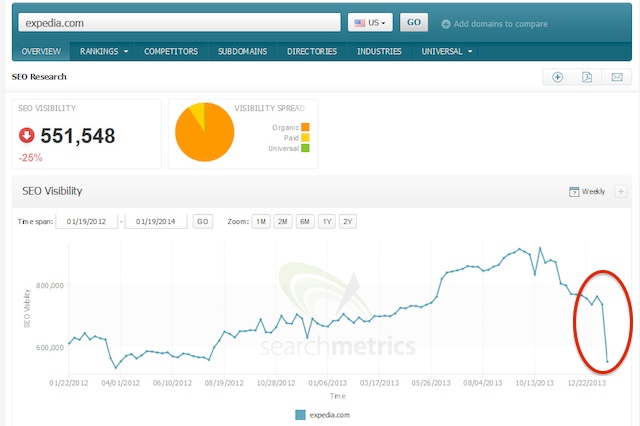Open the US country dropdown
This screenshot has width=640, height=426.
(x=370, y=22)
